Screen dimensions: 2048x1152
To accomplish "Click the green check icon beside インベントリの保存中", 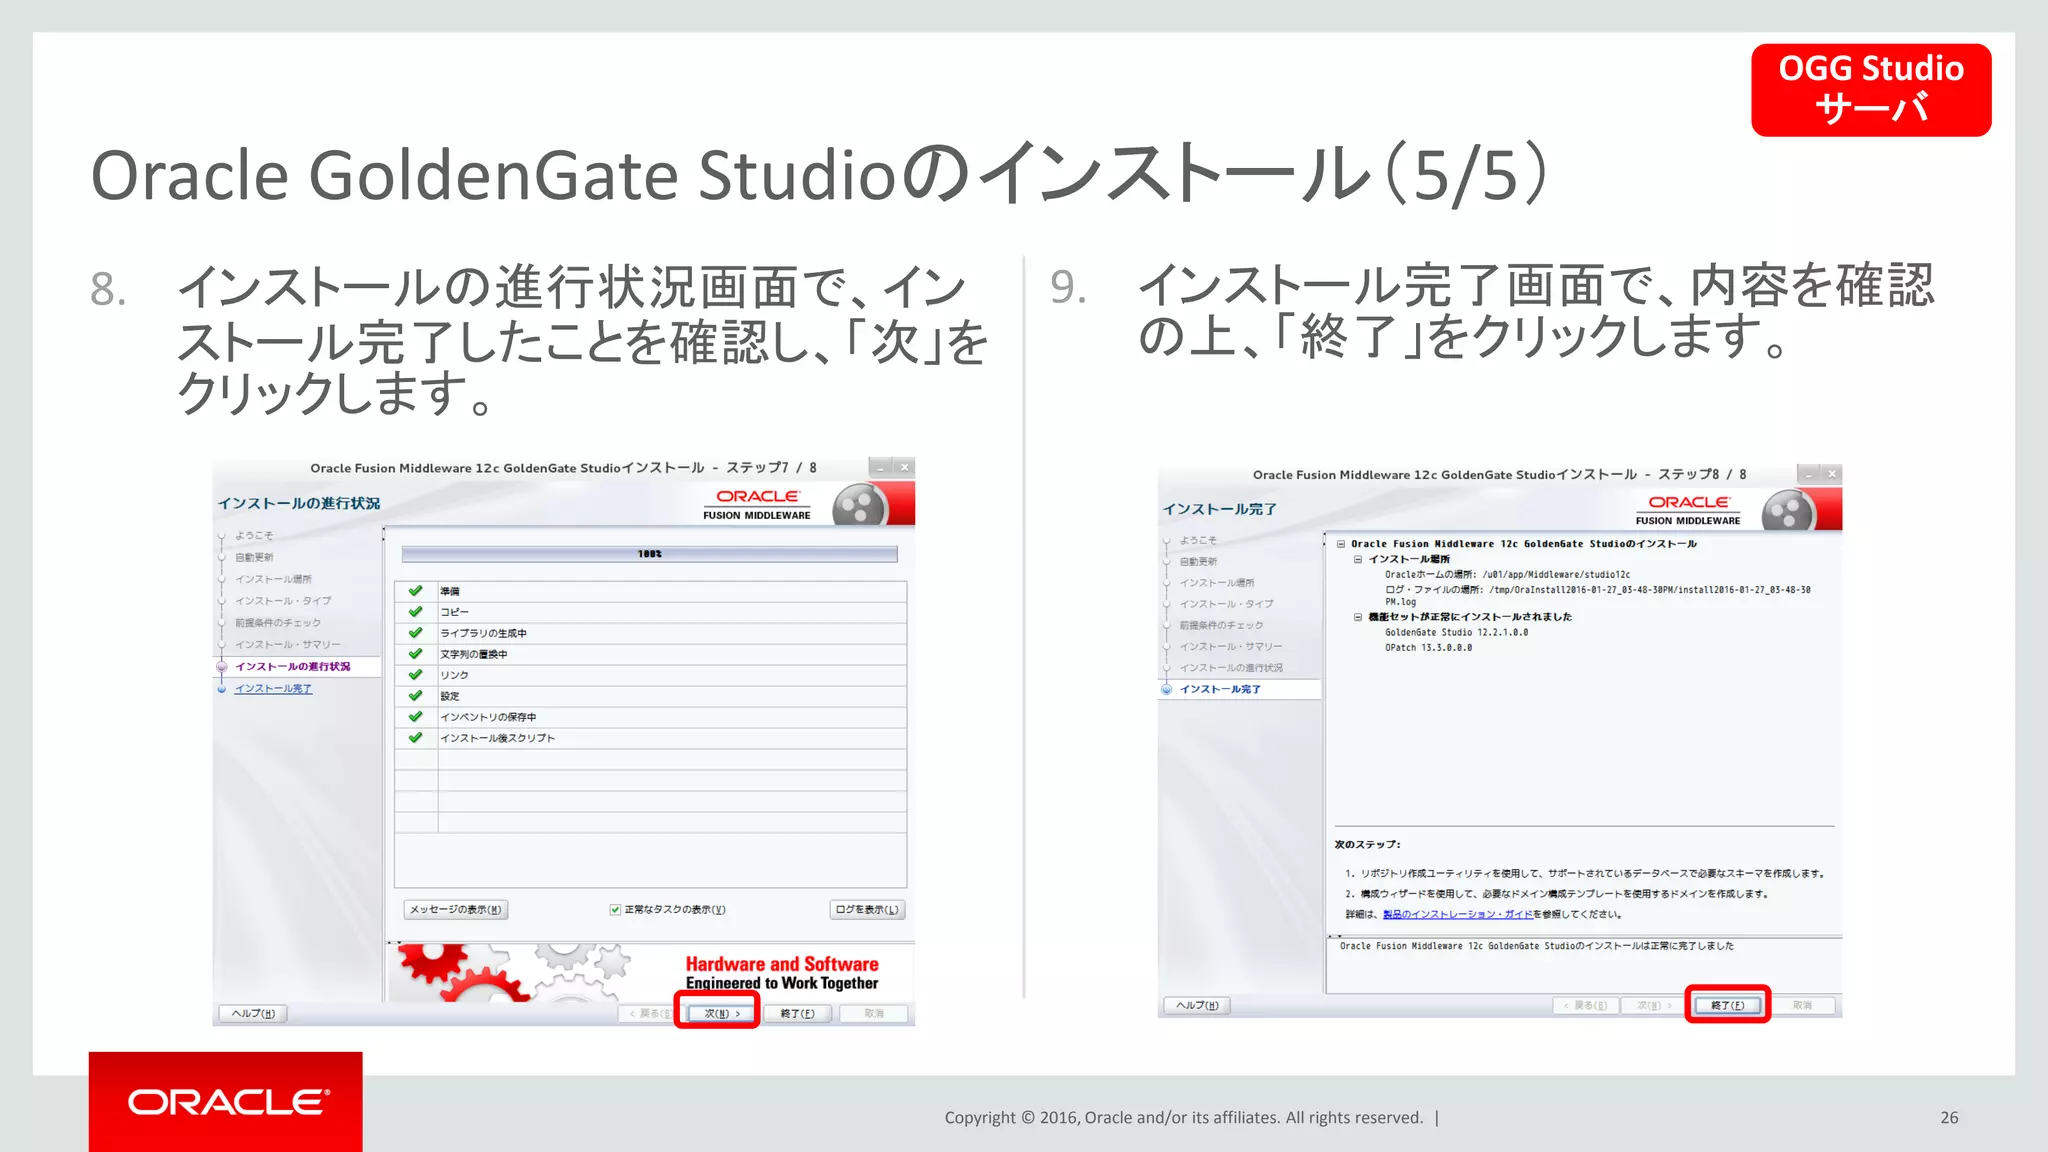I will point(415,717).
